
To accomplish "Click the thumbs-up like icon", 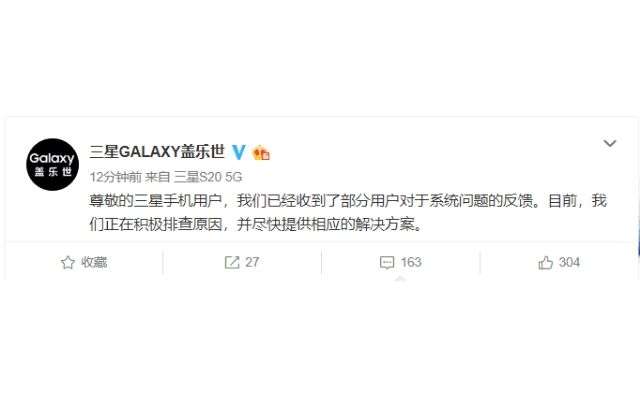I will coord(545,262).
